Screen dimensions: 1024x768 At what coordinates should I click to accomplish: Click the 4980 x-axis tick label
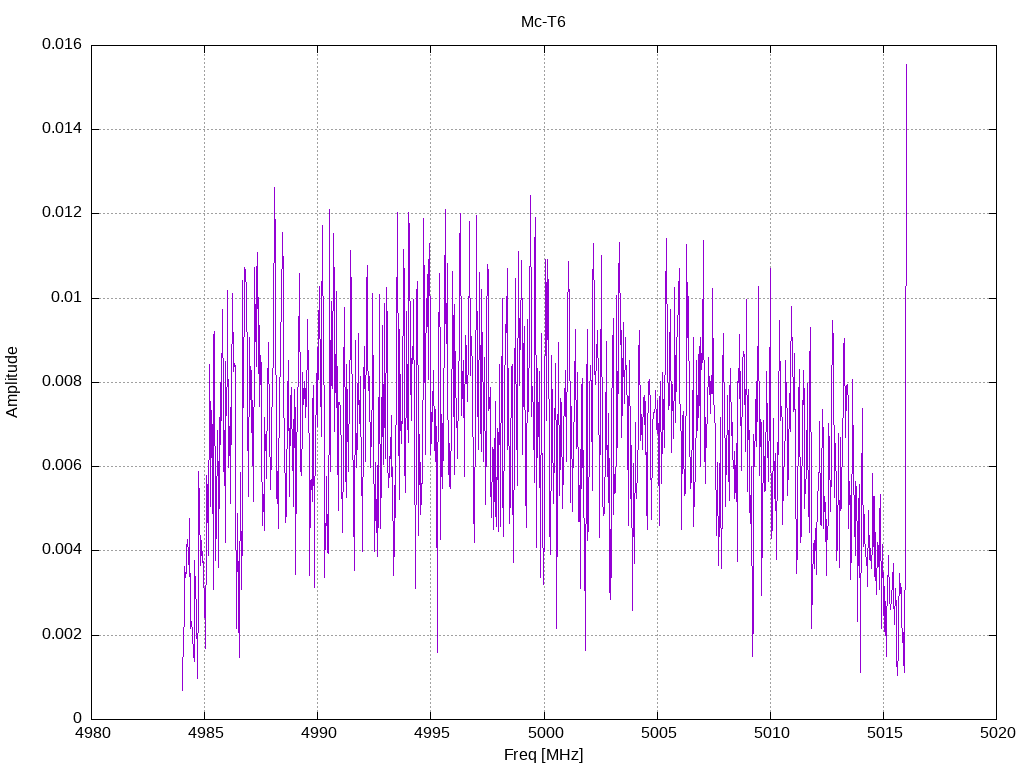tap(92, 733)
